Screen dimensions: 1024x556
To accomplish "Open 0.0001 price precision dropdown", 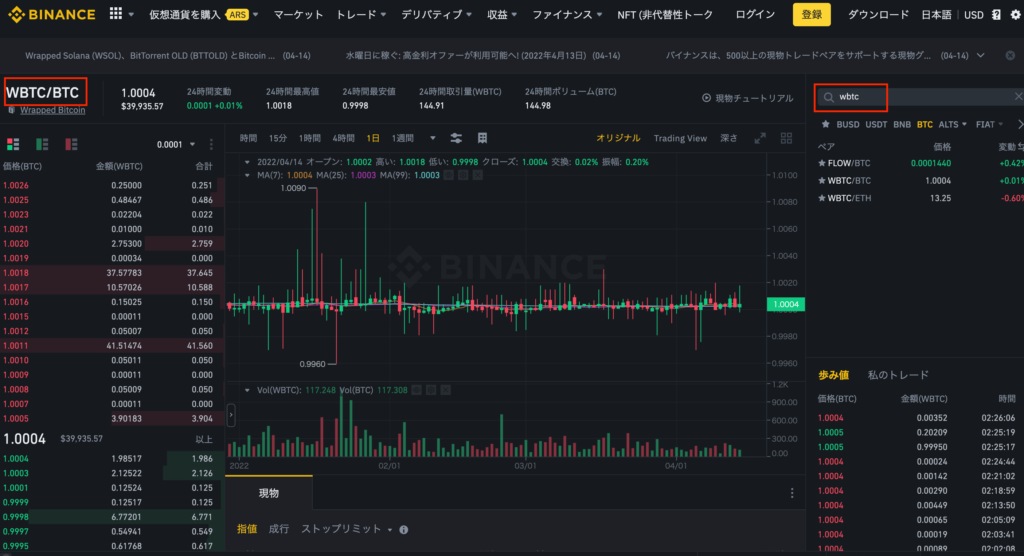I will tap(176, 144).
